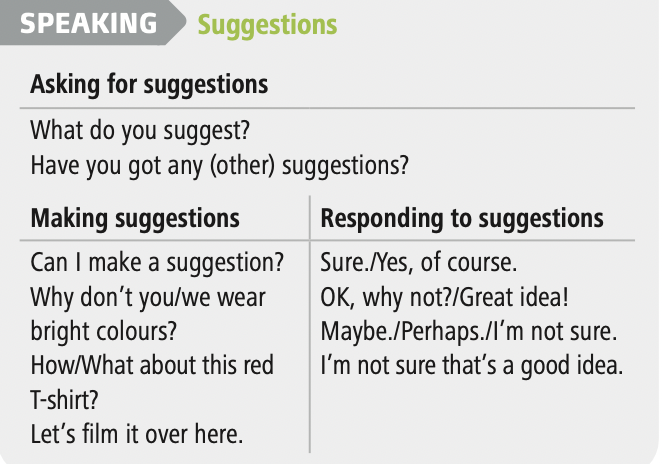Select "I'm not sure that's a good idea."
Screen dimensions: 662x464
pyautogui.click(x=471, y=365)
